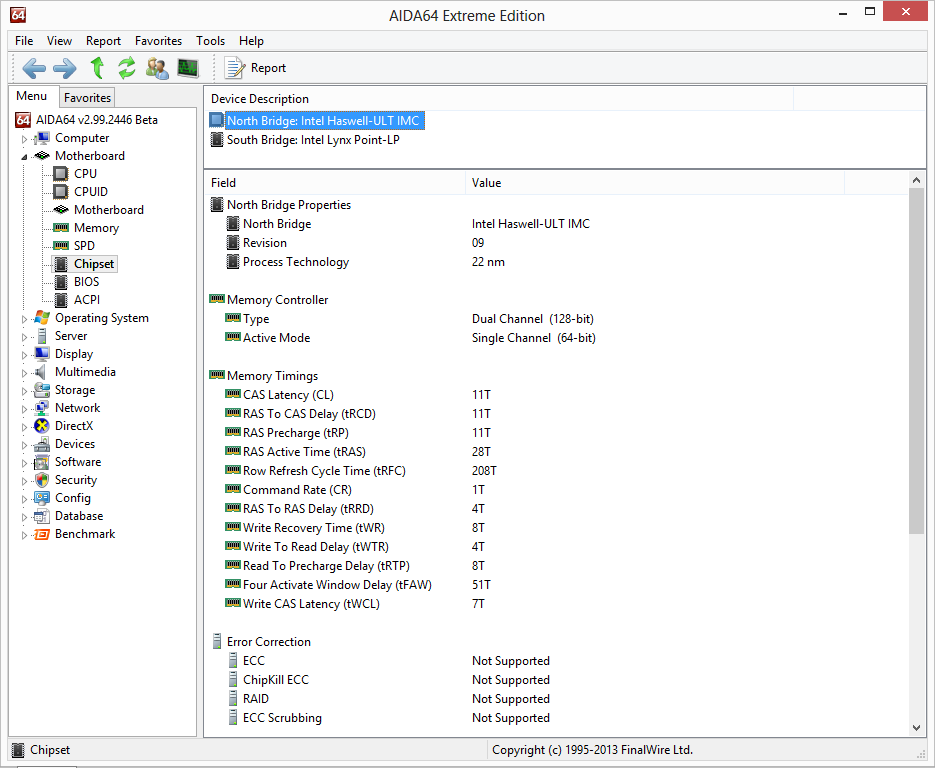Click the Display monitor icon
The height and width of the screenshot is (768, 935).
point(42,354)
